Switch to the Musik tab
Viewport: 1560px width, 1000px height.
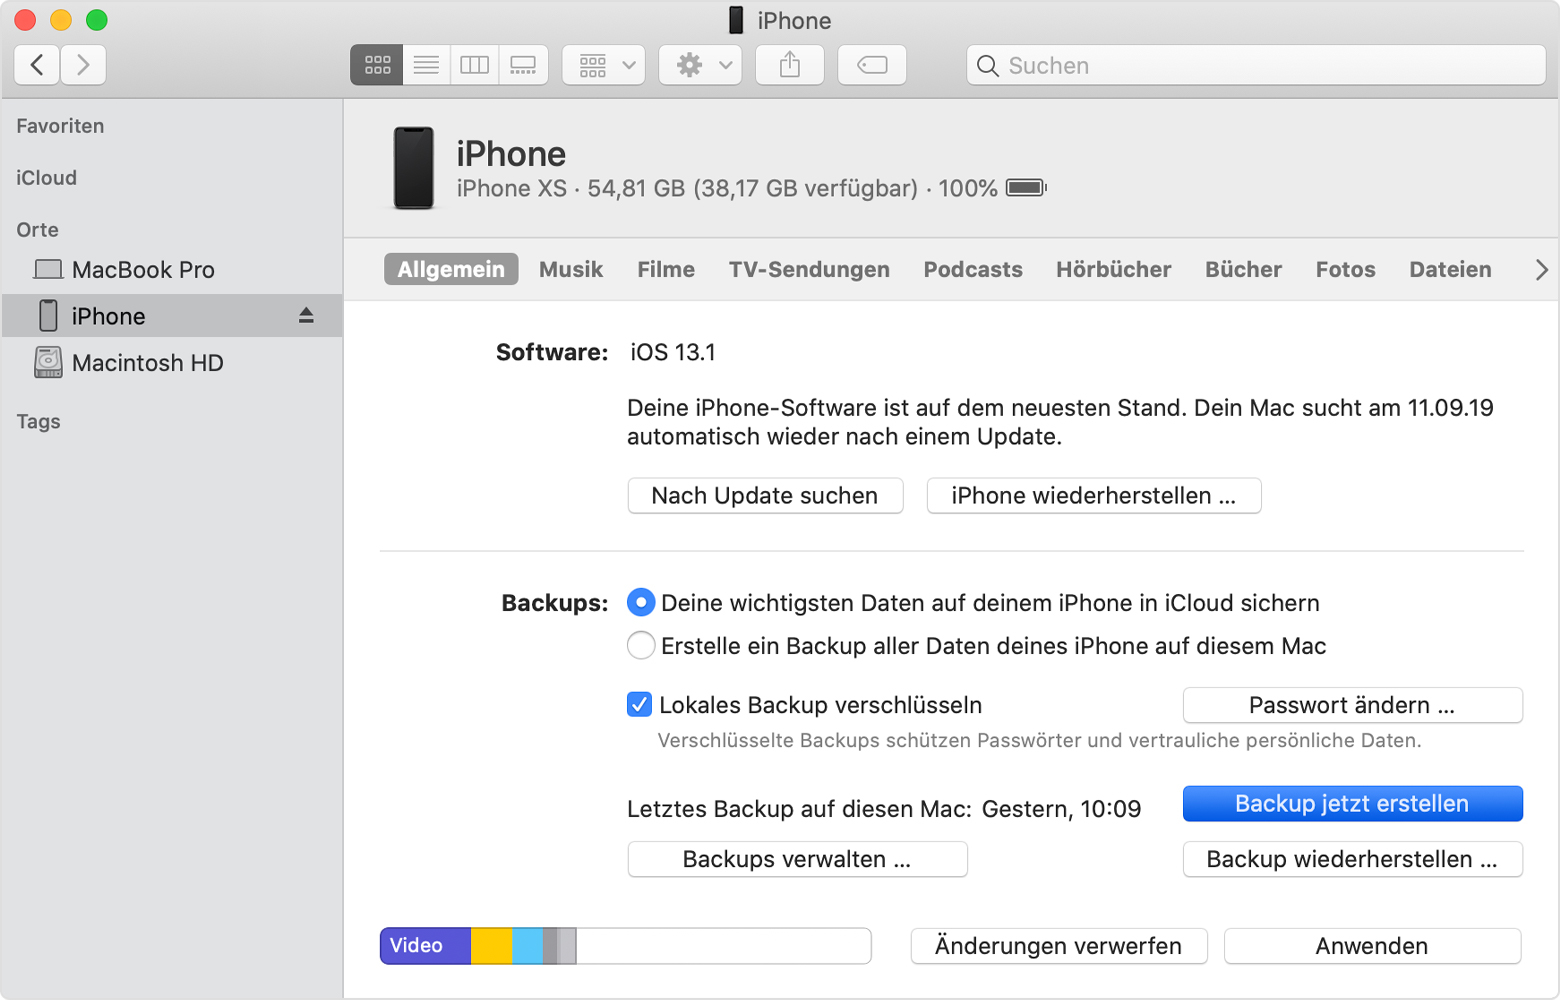point(571,269)
